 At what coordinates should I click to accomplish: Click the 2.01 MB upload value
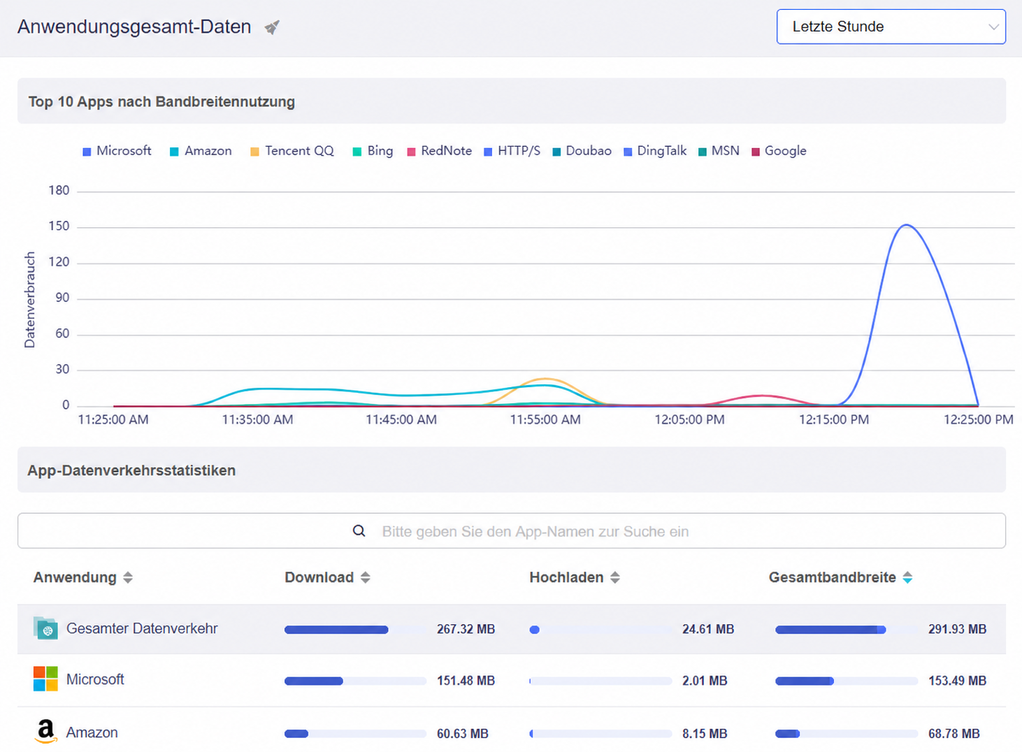[x=705, y=681]
